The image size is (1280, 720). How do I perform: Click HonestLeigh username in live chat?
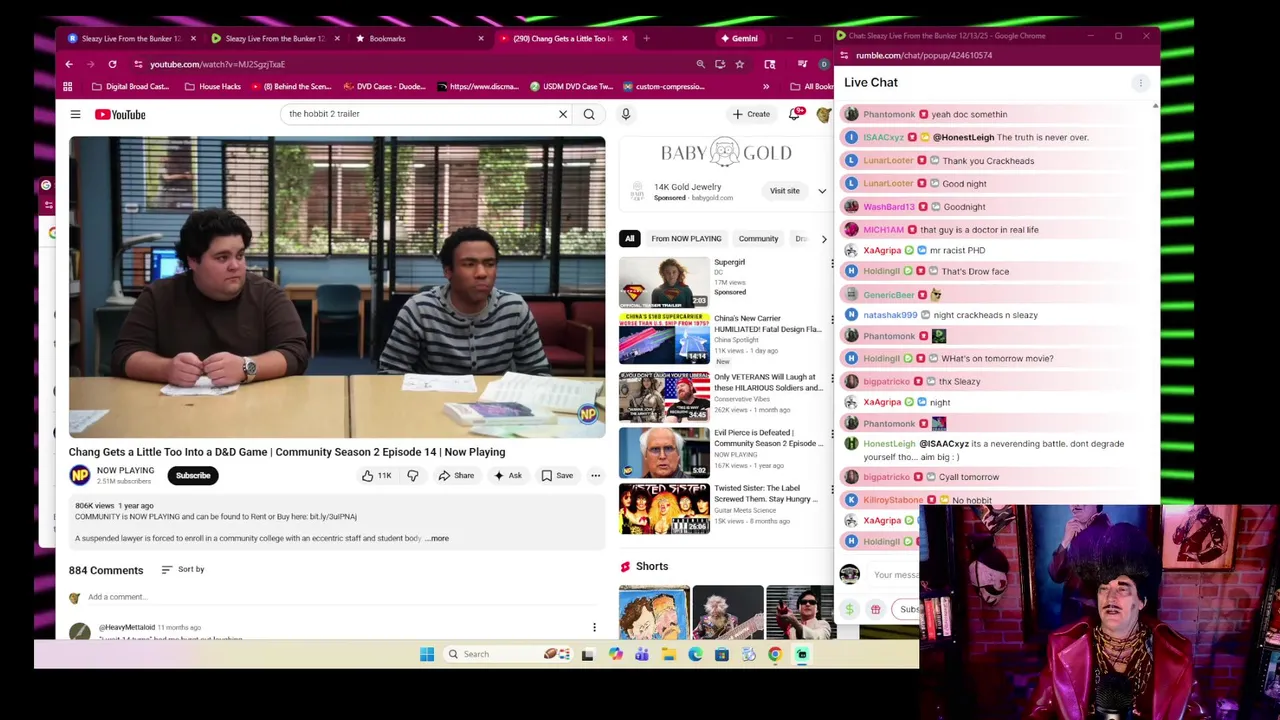pos(889,444)
